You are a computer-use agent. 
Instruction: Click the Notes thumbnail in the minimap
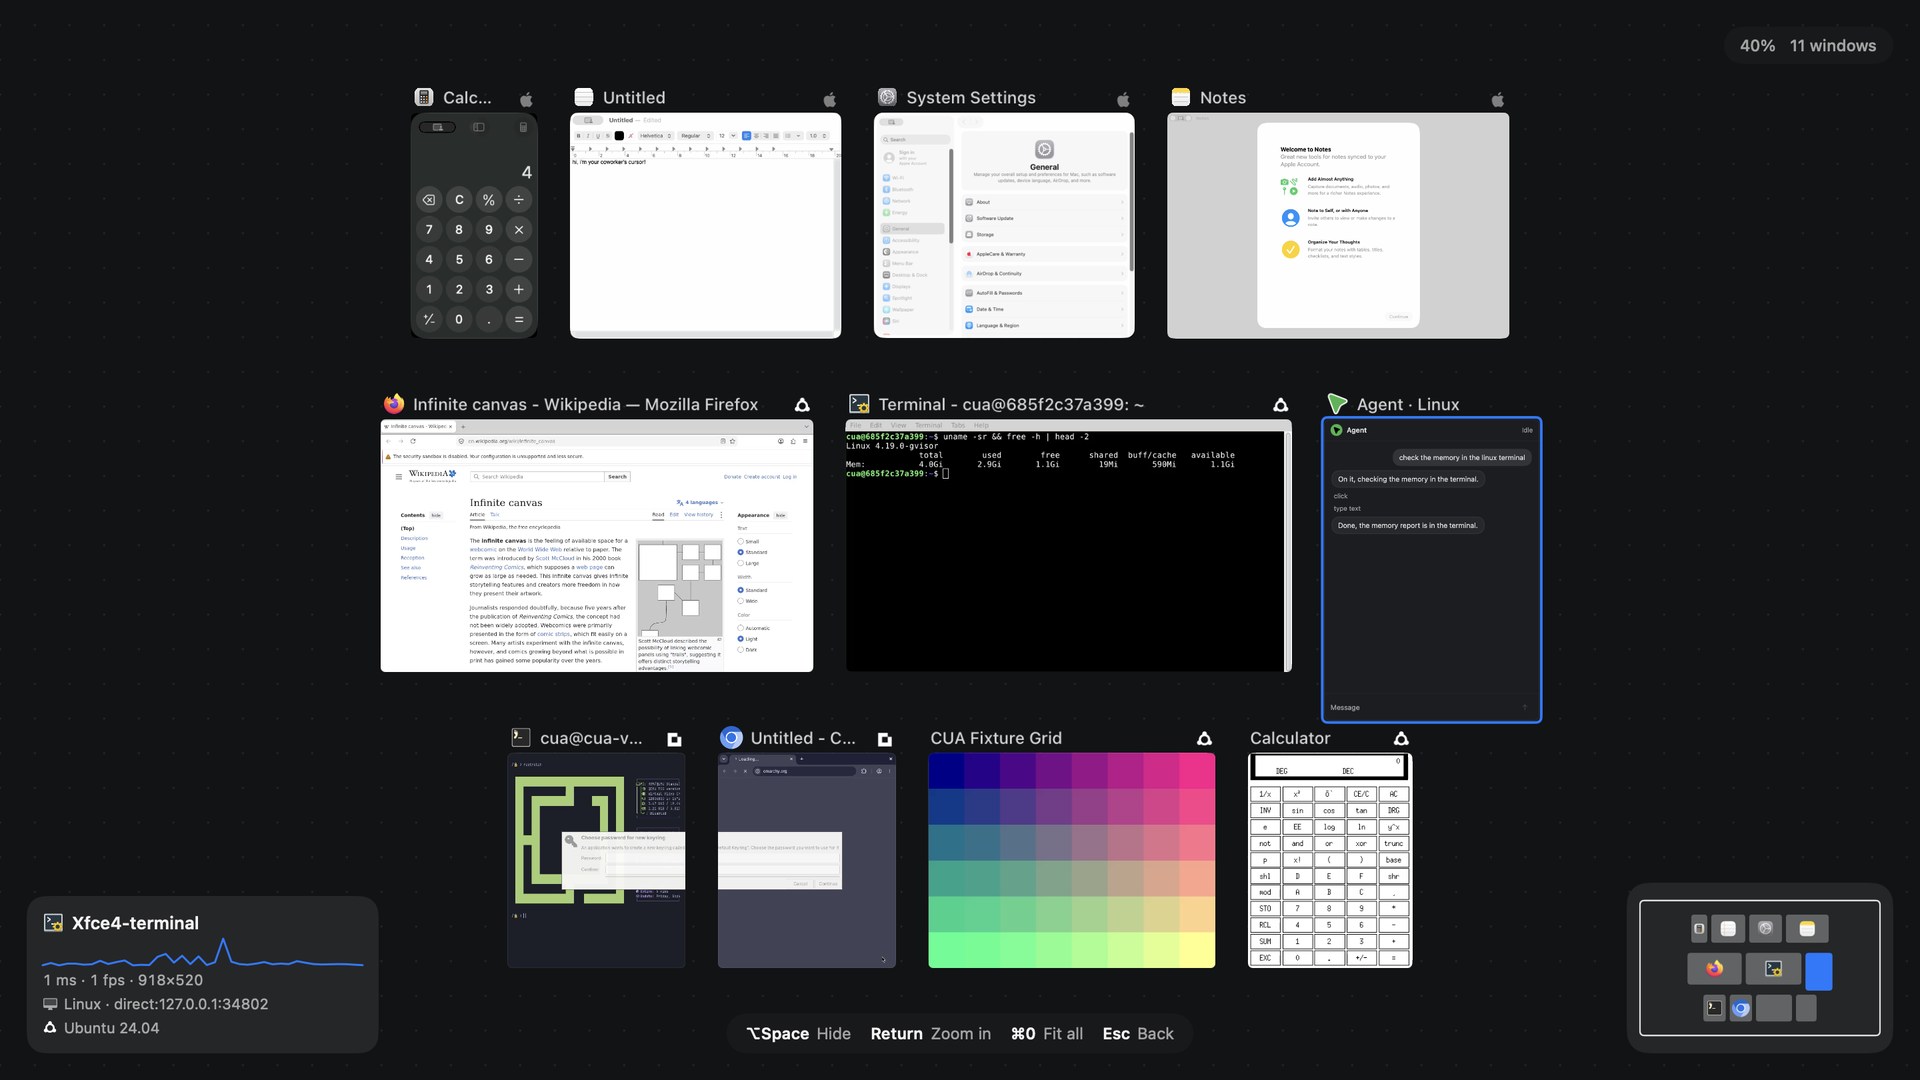click(x=1807, y=929)
